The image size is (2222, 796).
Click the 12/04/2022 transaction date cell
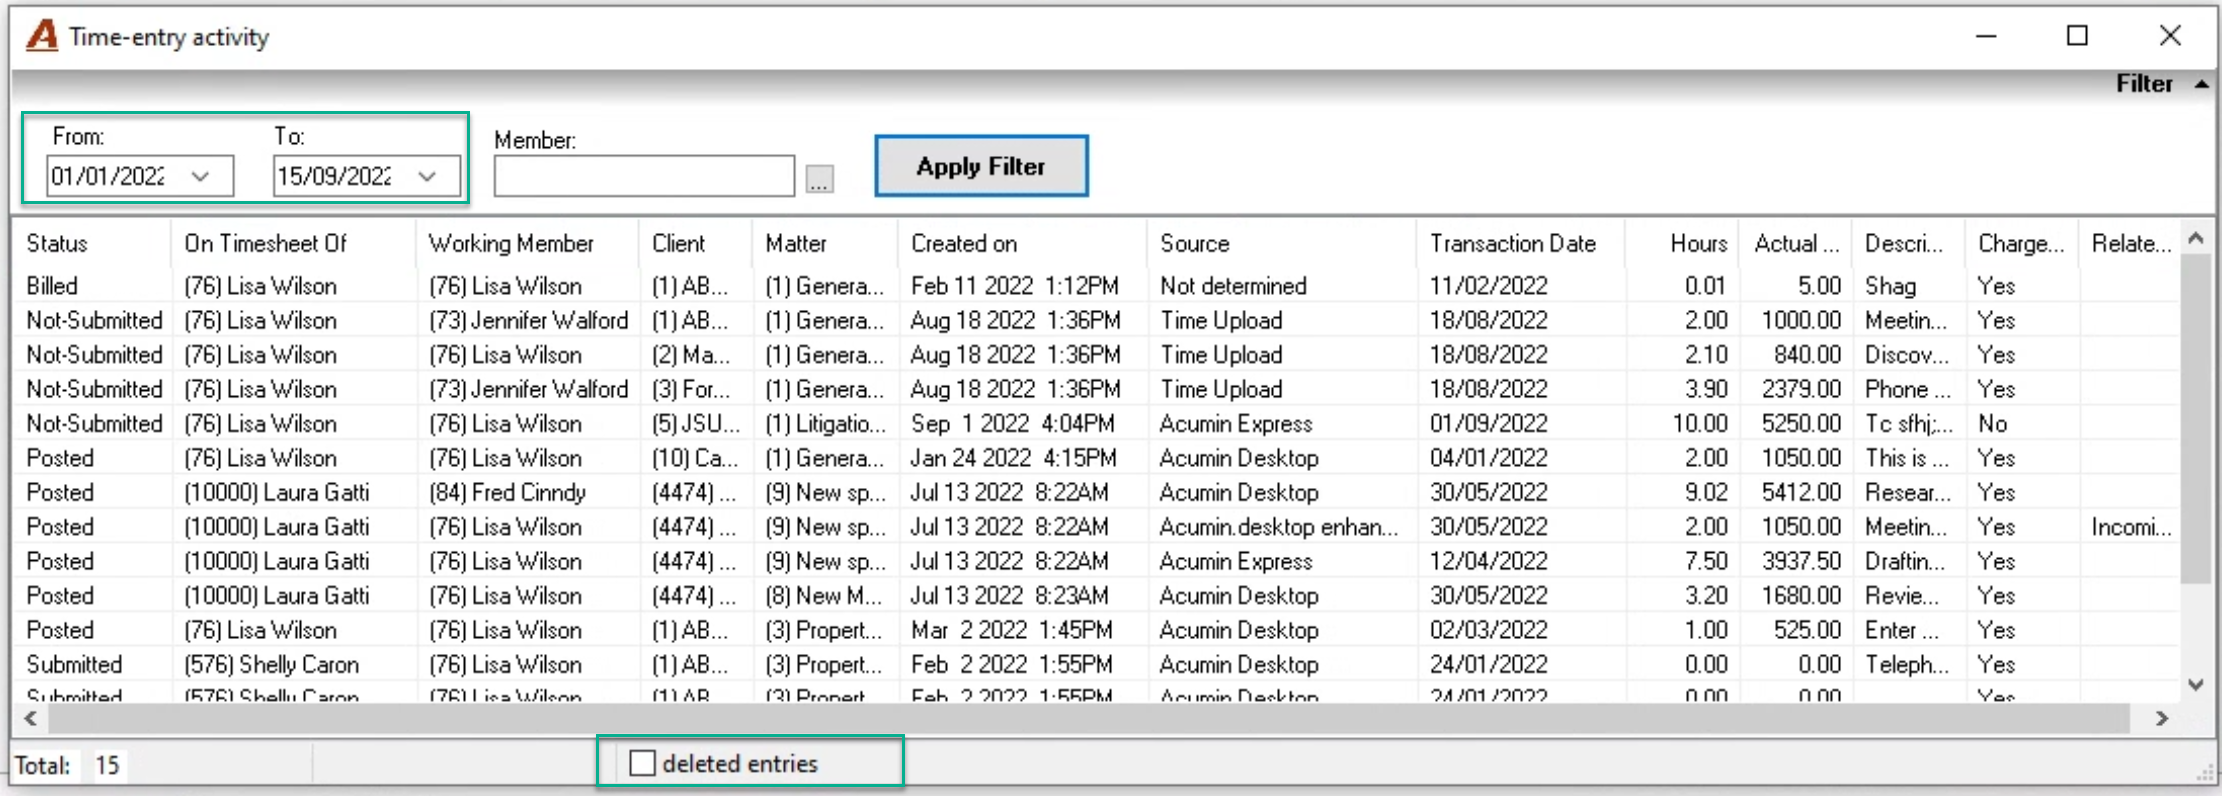point(1488,562)
